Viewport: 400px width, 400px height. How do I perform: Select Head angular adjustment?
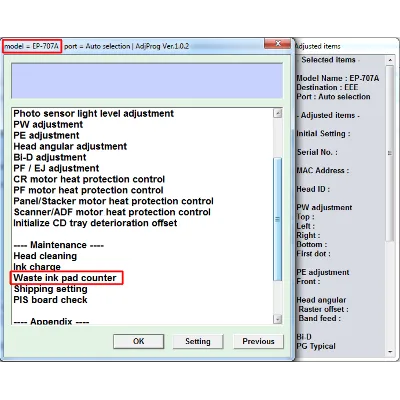[x=70, y=146]
